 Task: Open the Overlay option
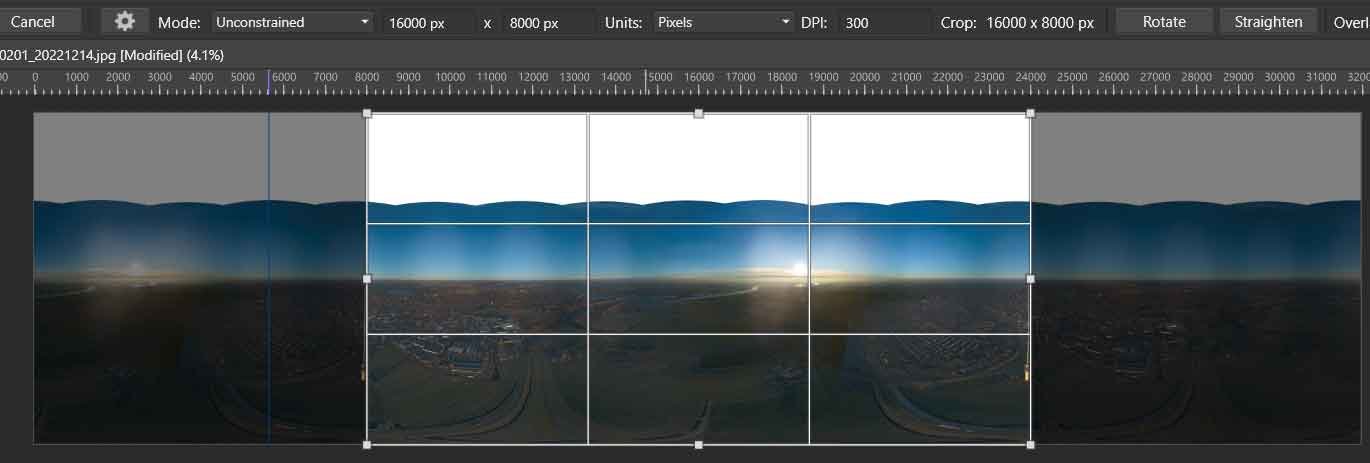pyautogui.click(x=1350, y=21)
